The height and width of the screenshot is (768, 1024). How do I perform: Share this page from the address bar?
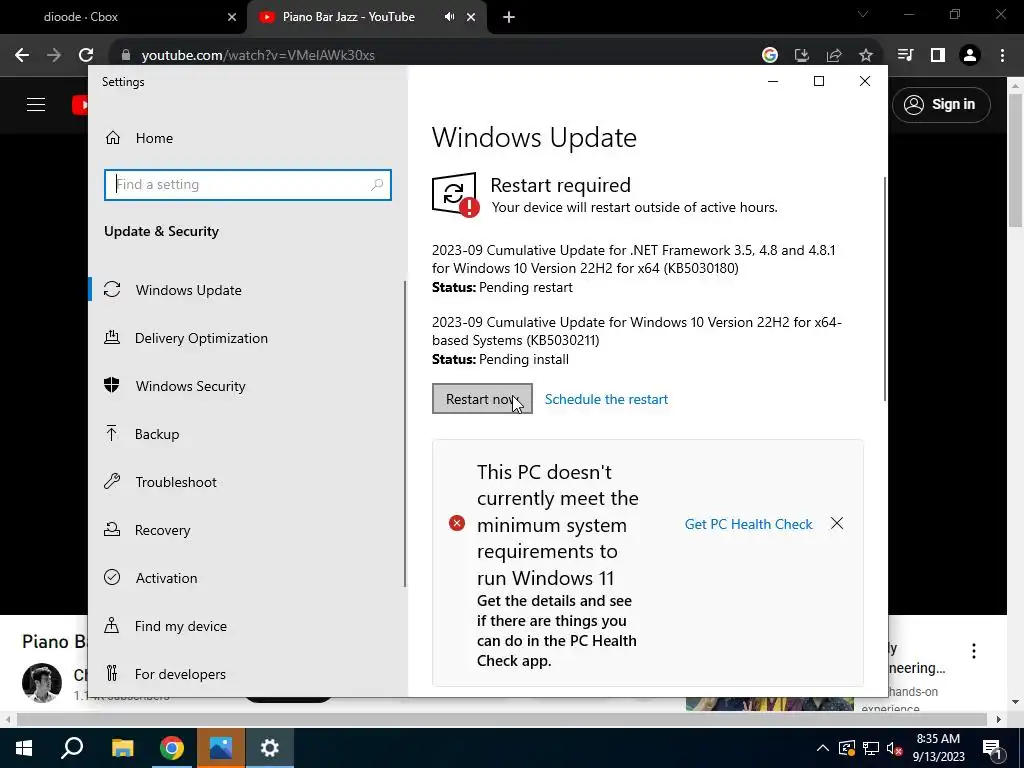pyautogui.click(x=834, y=56)
